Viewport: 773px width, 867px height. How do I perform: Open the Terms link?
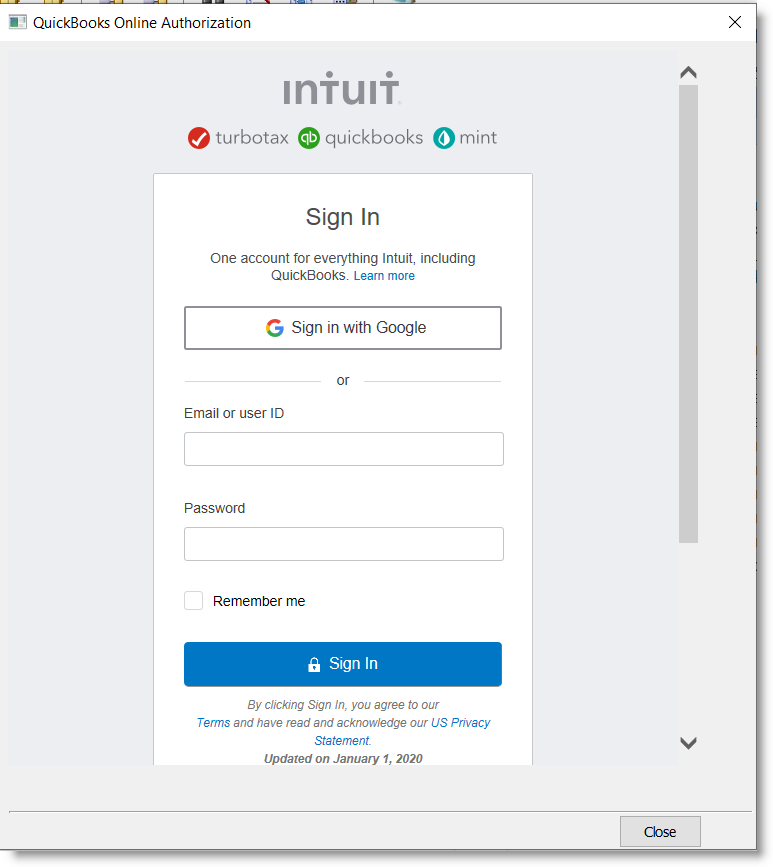(213, 723)
